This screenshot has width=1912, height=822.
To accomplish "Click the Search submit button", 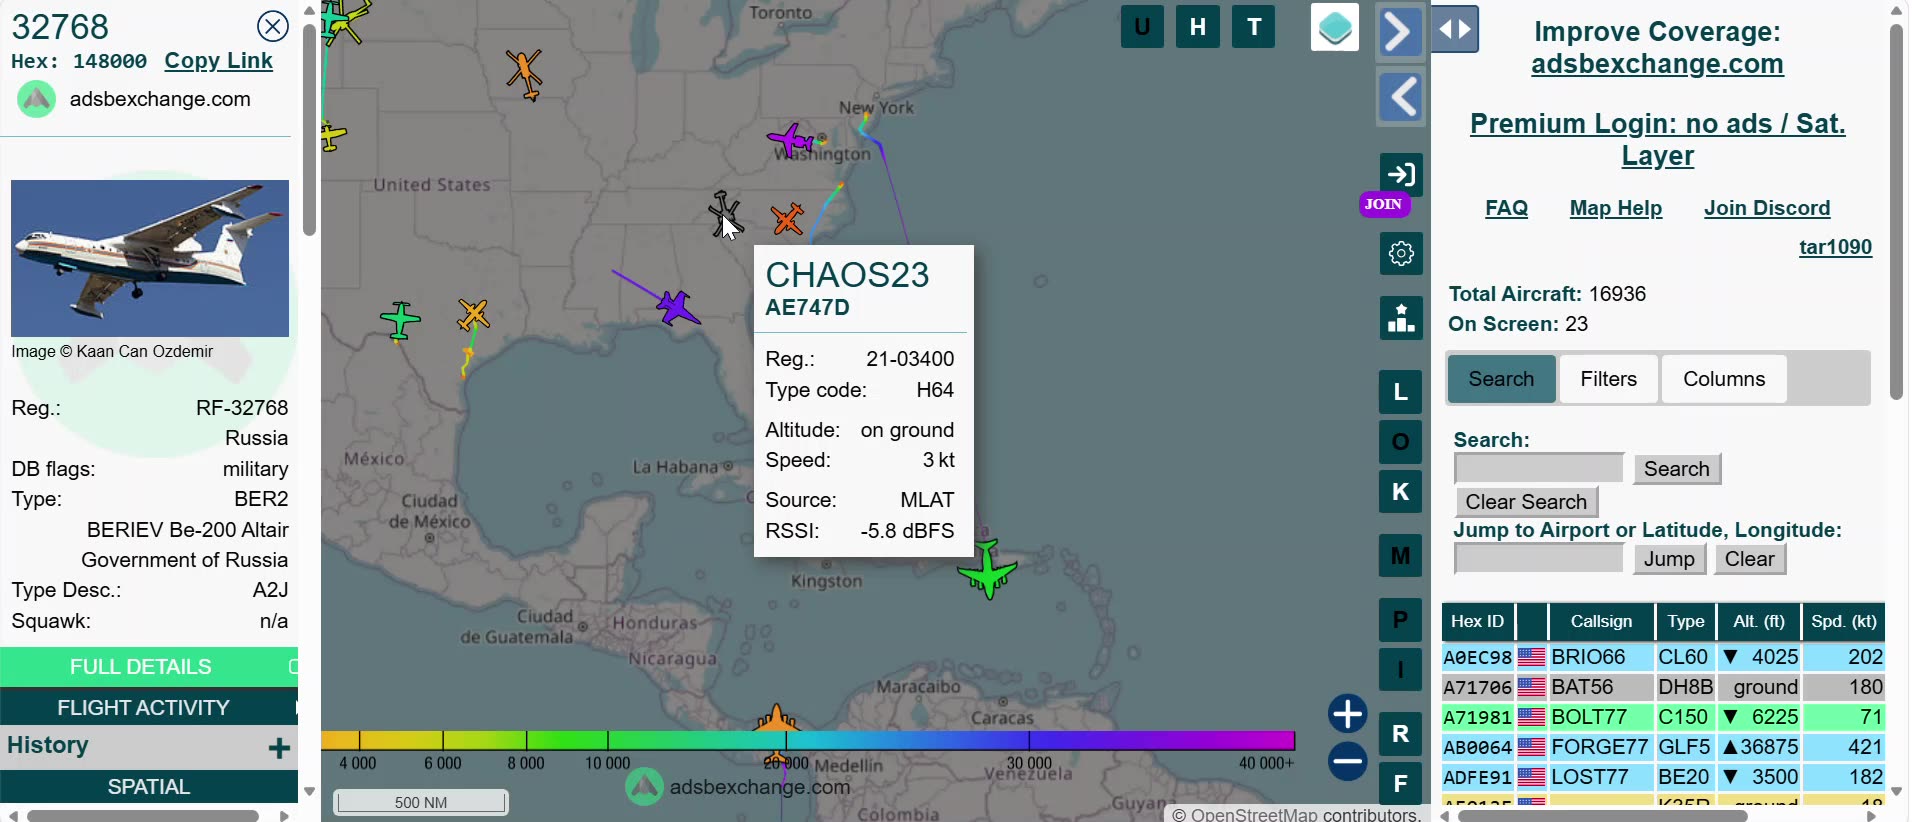I will point(1676,469).
